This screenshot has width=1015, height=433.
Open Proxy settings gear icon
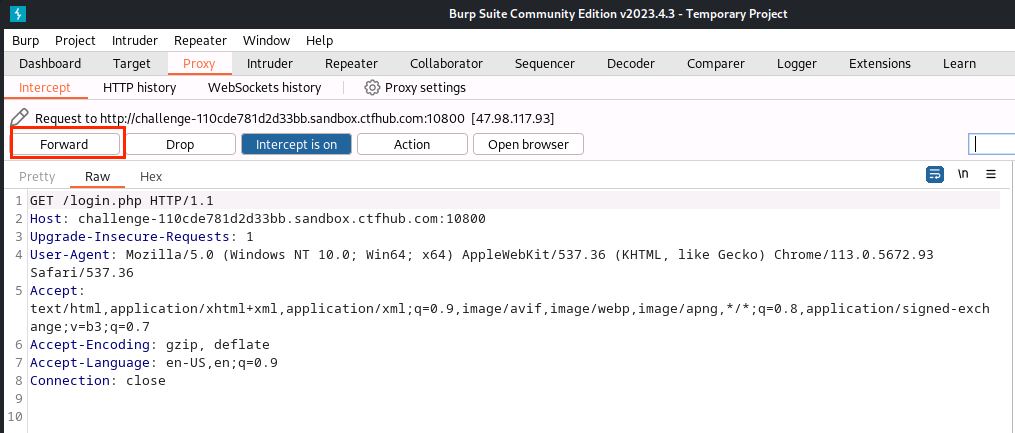(372, 87)
